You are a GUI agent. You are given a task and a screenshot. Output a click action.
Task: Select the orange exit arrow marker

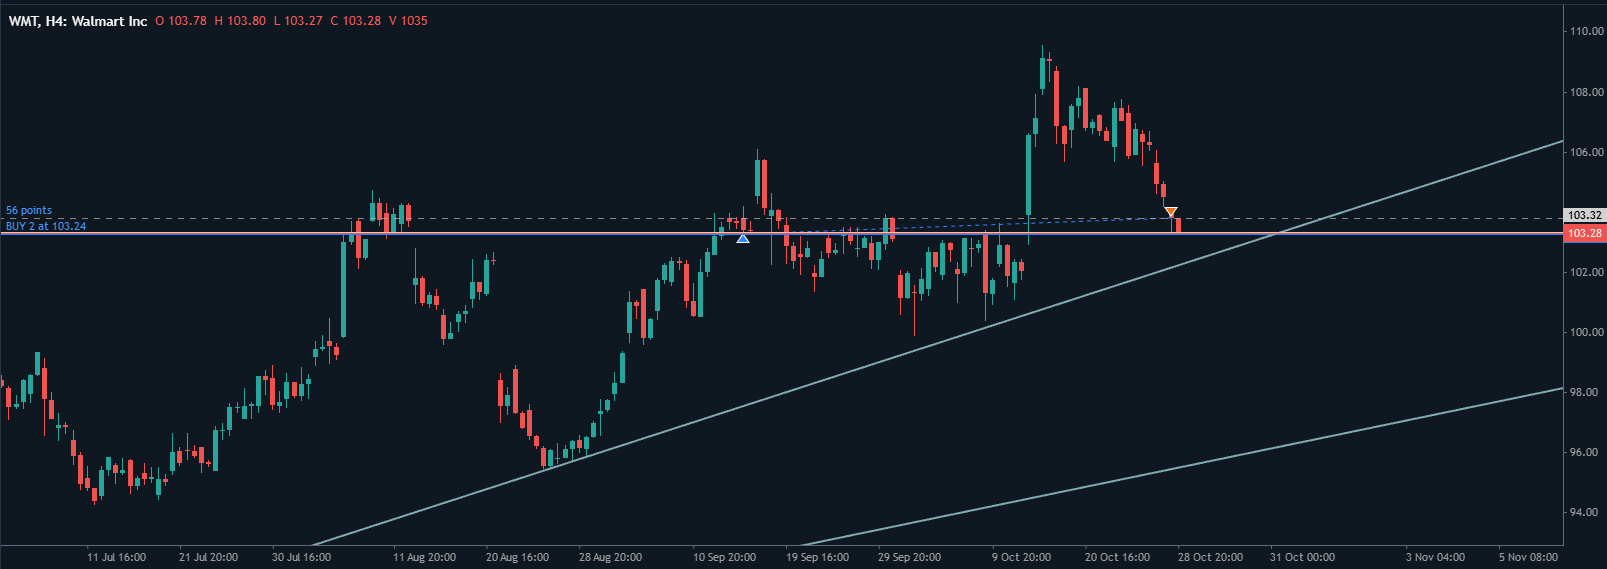(1171, 211)
